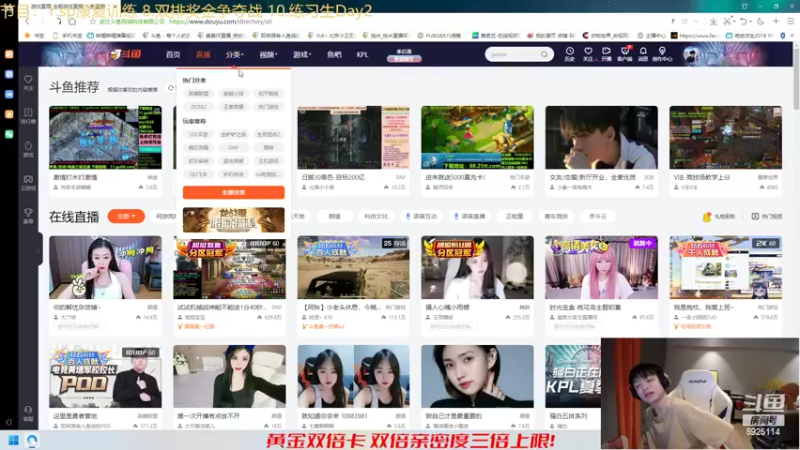800x450 pixels.
Task: Select the 正能量 category tab
Action: tap(514, 216)
